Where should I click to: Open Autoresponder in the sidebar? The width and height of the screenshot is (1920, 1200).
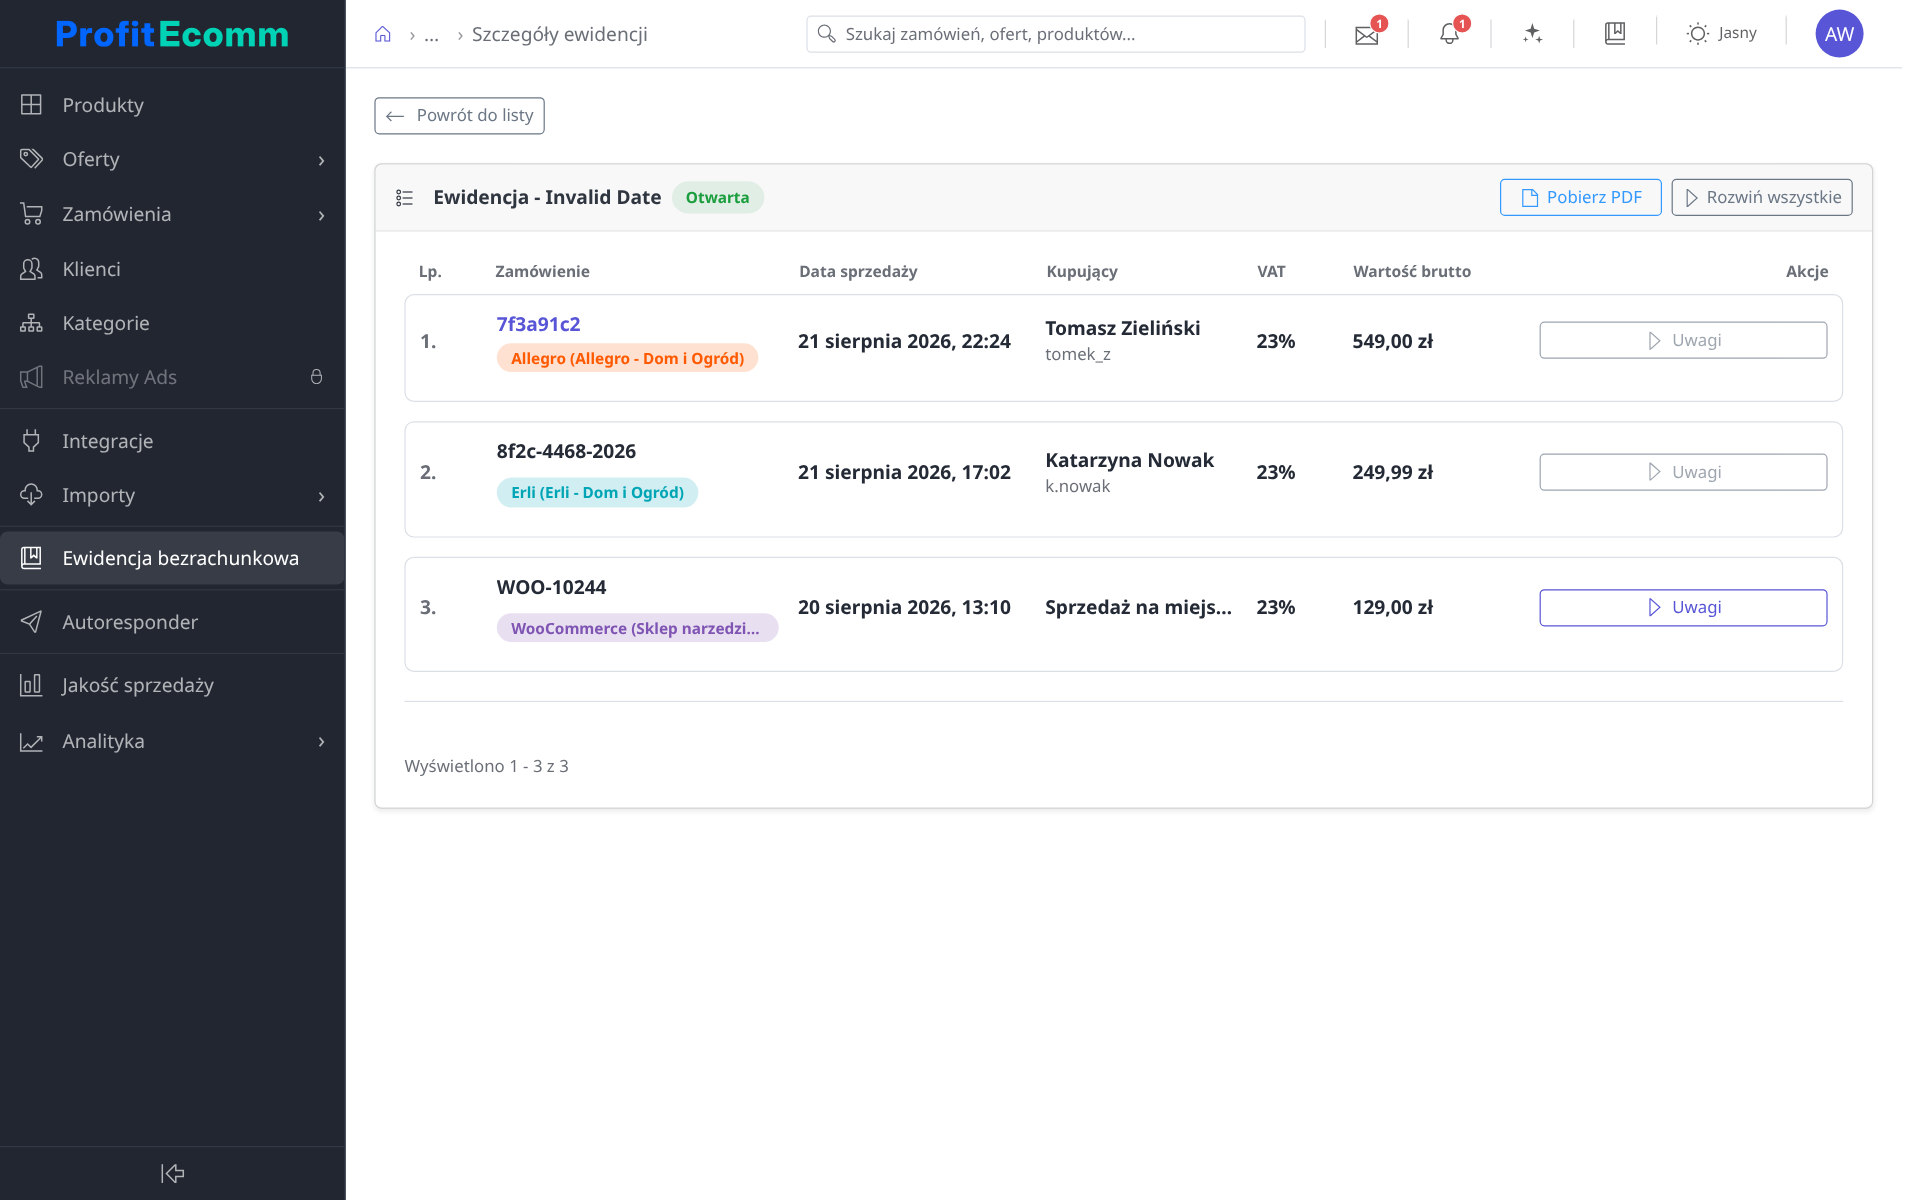point(172,622)
